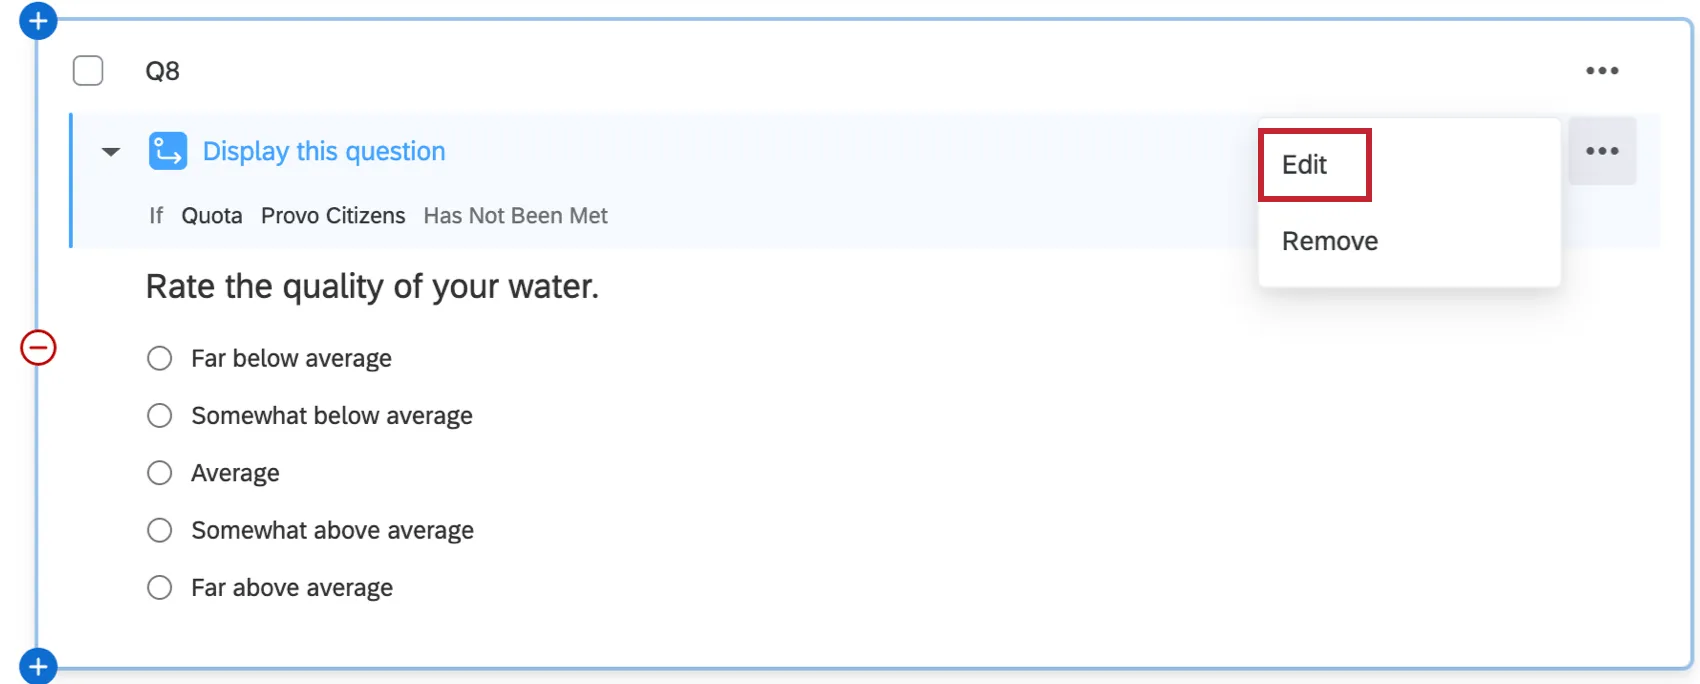Click Somewhat above average answer text
The width and height of the screenshot is (1700, 684).
pyautogui.click(x=332, y=530)
